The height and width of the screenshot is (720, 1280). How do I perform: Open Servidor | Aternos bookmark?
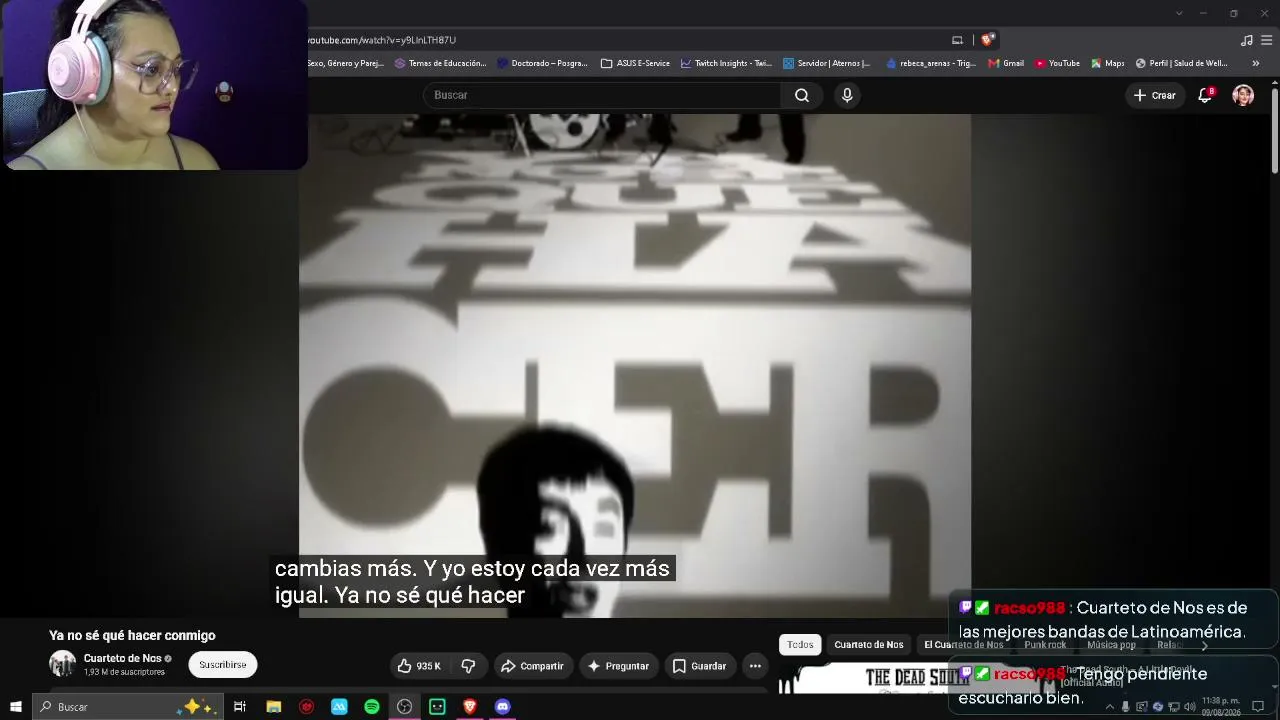click(x=826, y=63)
